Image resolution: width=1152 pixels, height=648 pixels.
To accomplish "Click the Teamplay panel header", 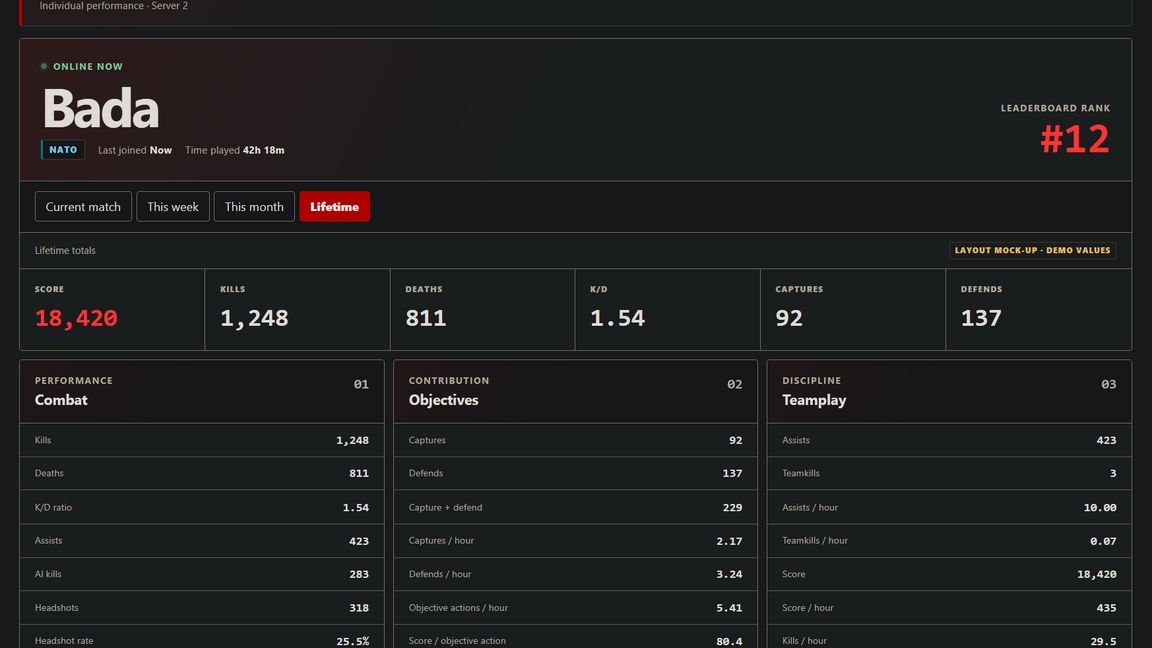I will coord(949,391).
